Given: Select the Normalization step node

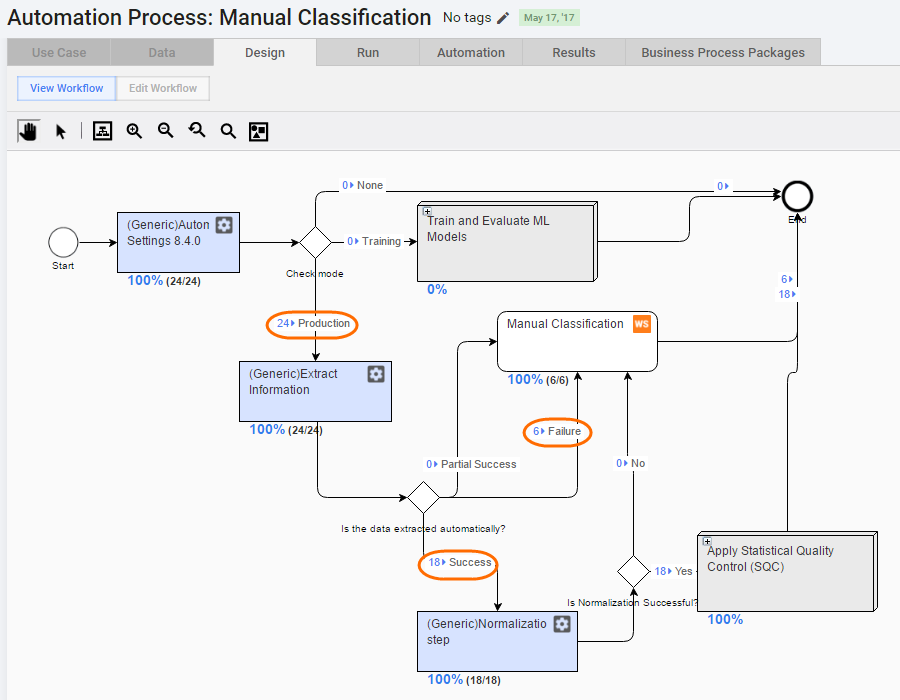Looking at the screenshot, I should [x=497, y=641].
